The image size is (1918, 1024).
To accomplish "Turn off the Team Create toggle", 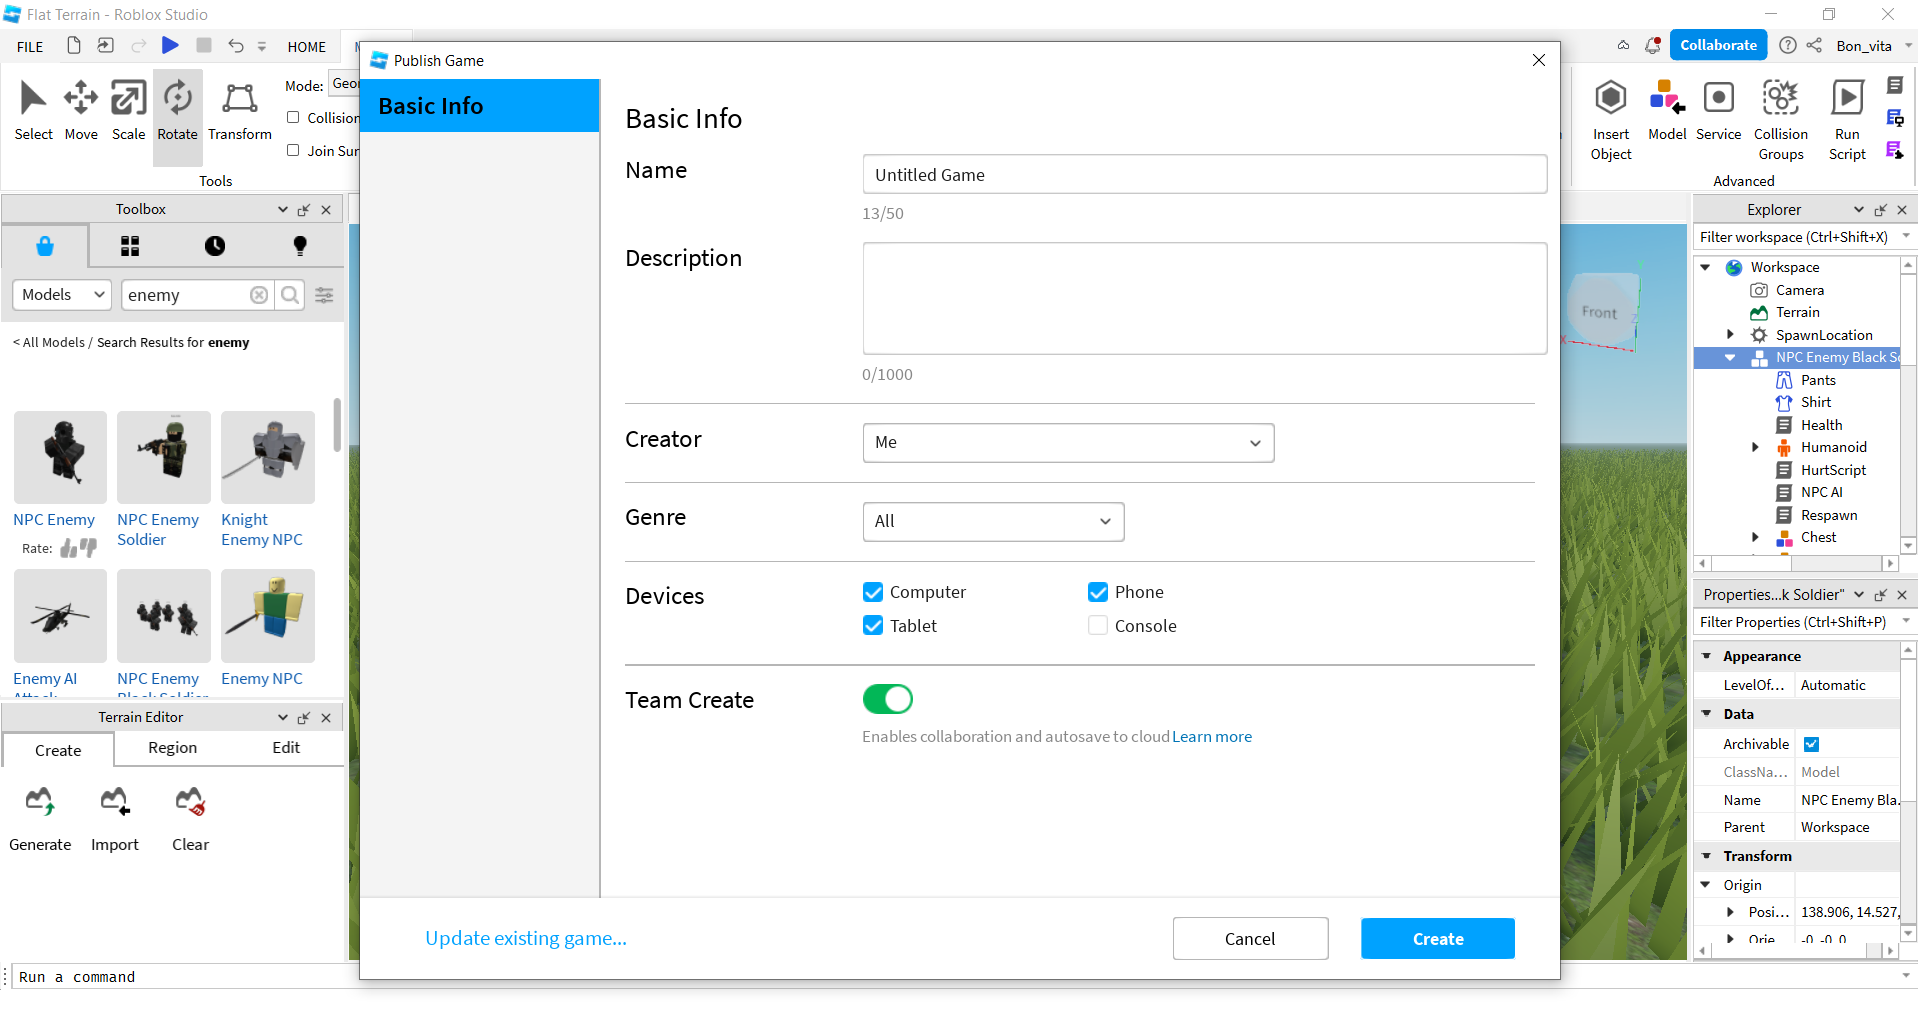I will point(888,699).
